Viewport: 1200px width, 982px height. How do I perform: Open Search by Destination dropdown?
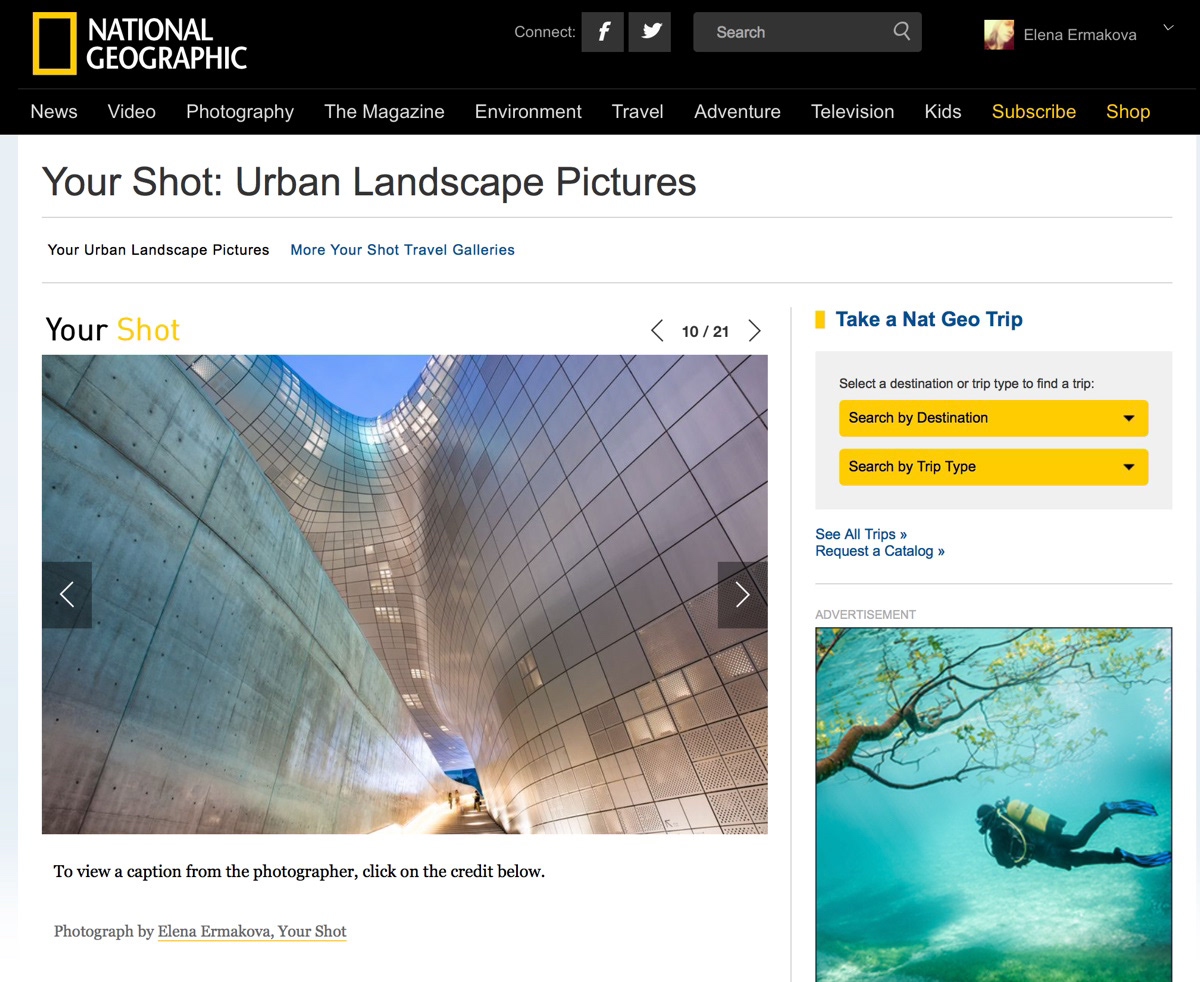pyautogui.click(x=993, y=418)
